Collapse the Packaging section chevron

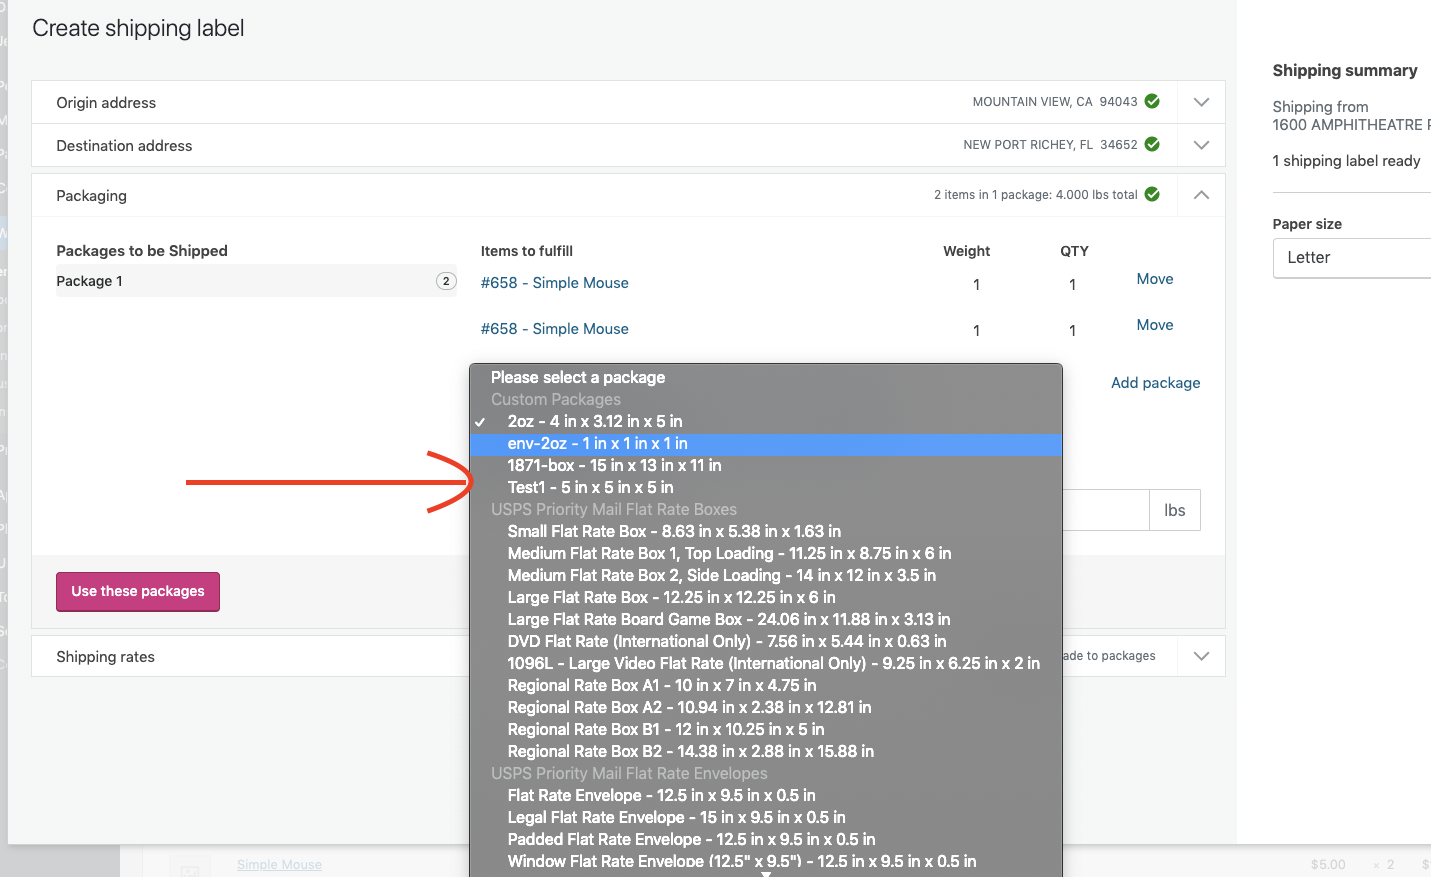(1201, 195)
